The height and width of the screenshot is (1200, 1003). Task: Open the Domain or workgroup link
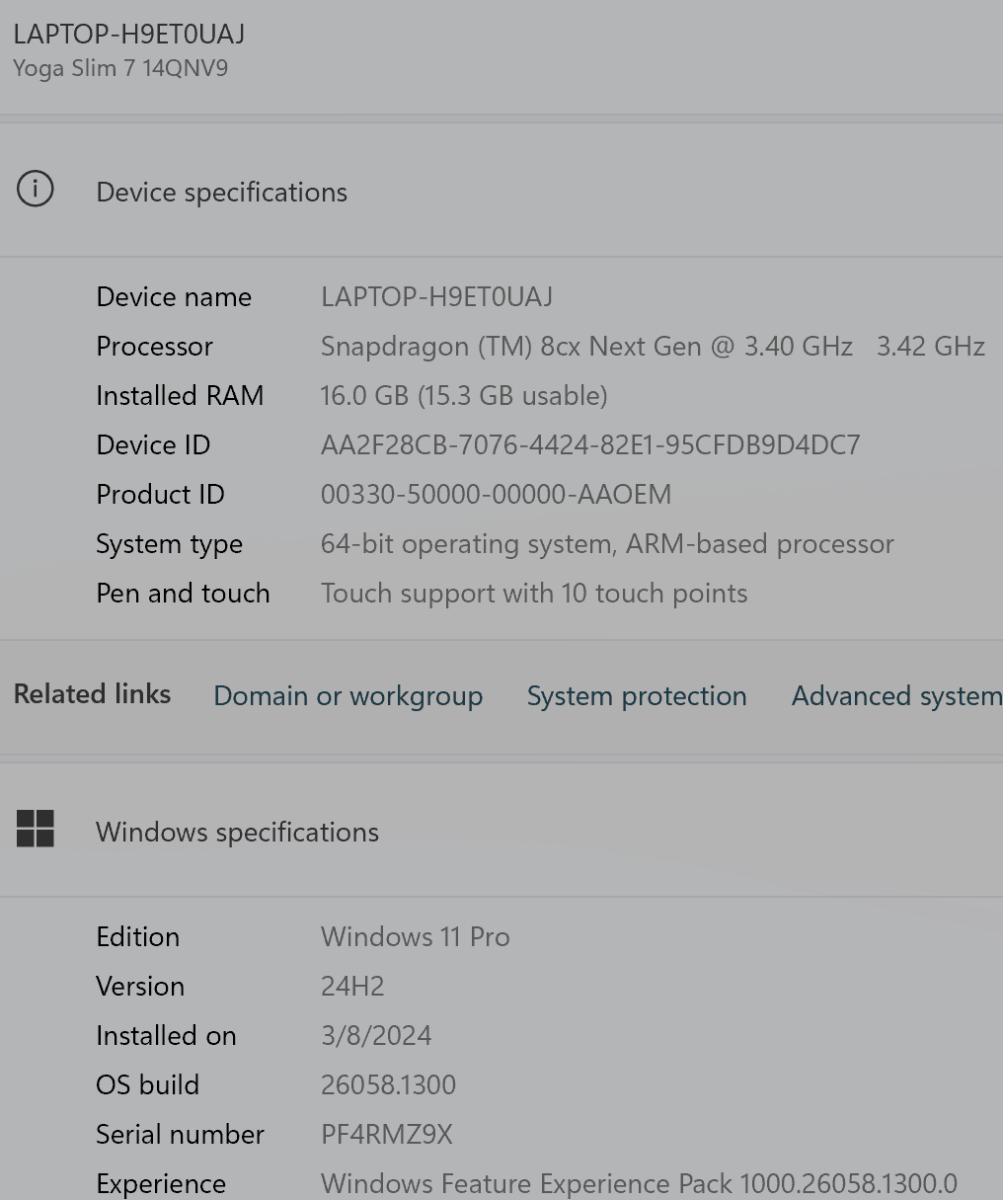point(348,696)
